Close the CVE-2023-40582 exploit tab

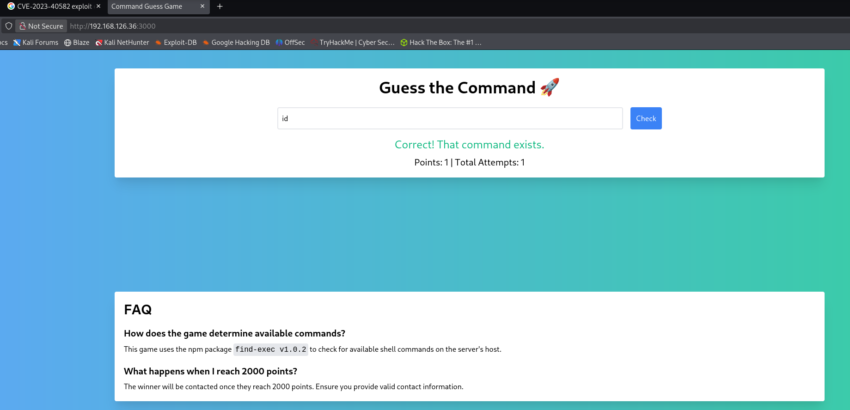tap(98, 7)
